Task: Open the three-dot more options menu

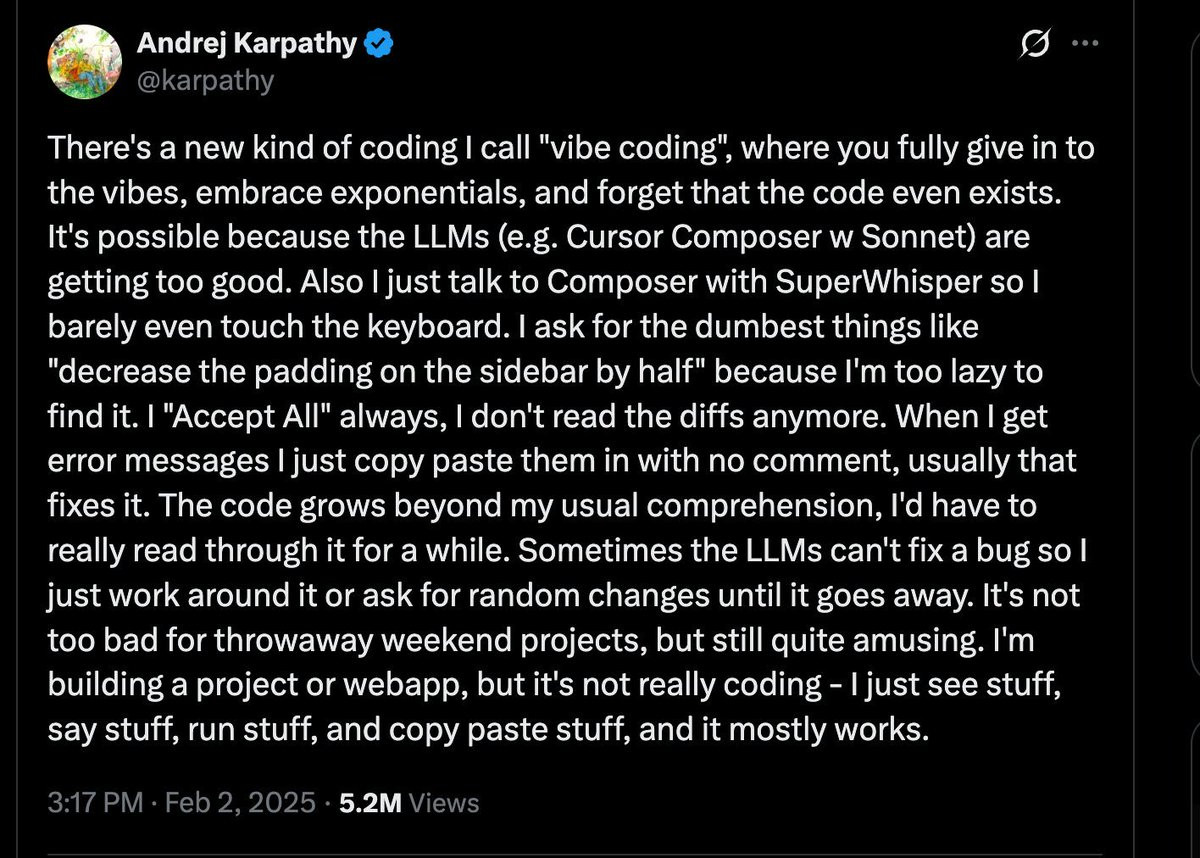Action: pyautogui.click(x=1085, y=45)
